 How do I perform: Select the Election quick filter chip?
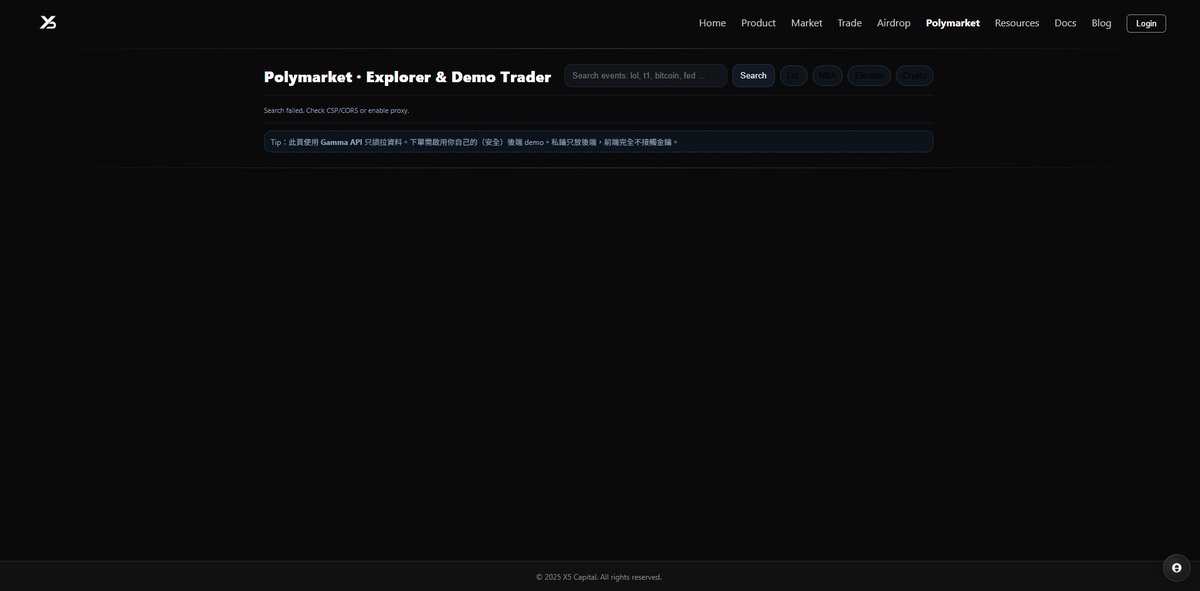869,76
